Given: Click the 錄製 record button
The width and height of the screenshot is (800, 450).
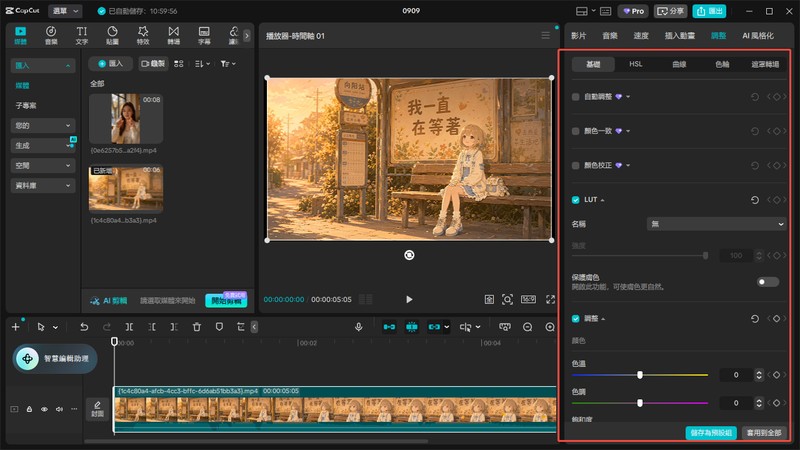Looking at the screenshot, I should [x=153, y=64].
